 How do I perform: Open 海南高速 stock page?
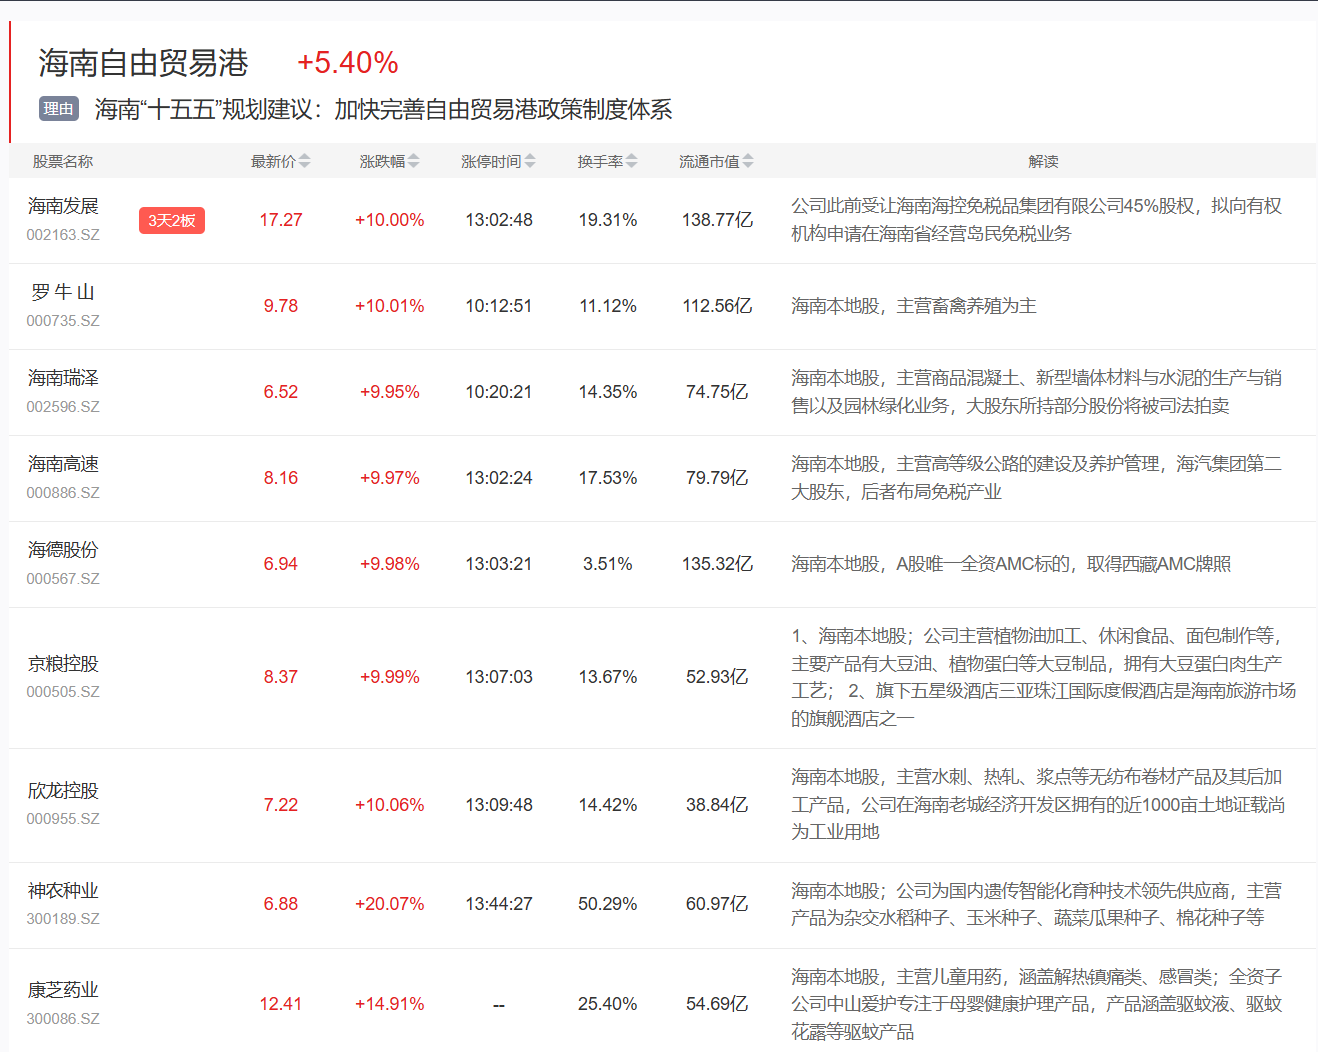tap(63, 464)
